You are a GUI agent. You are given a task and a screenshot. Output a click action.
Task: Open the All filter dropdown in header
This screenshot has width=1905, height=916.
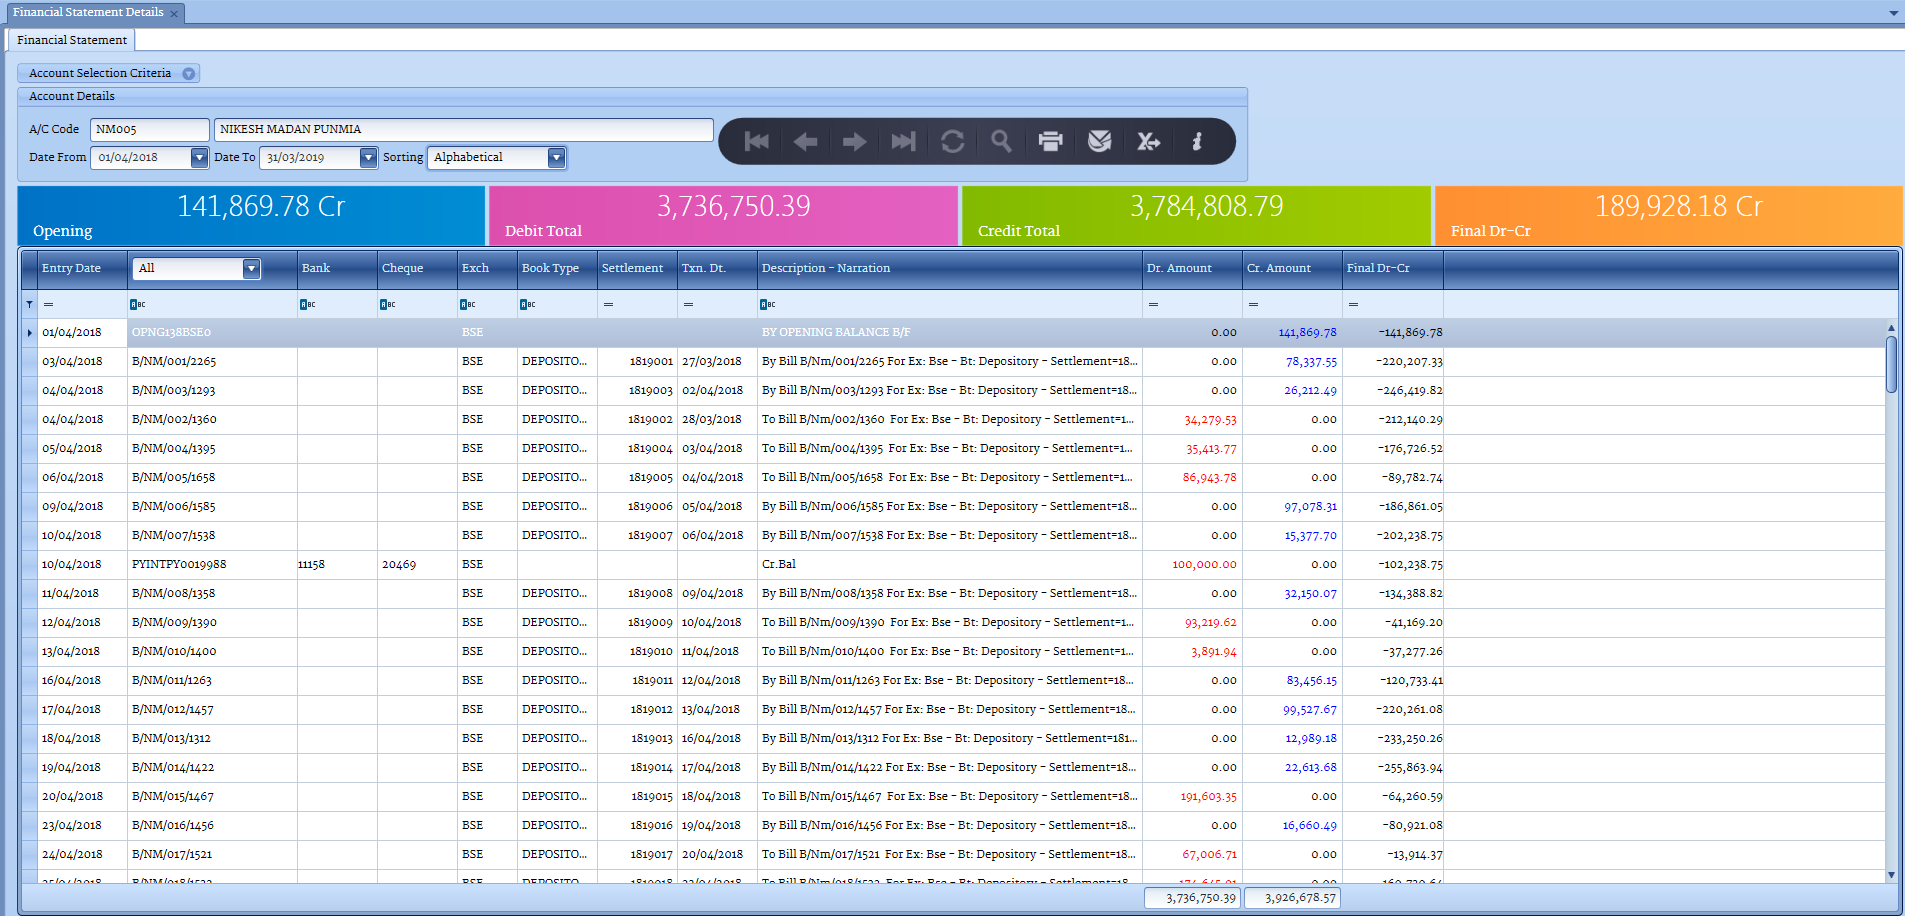coord(251,269)
